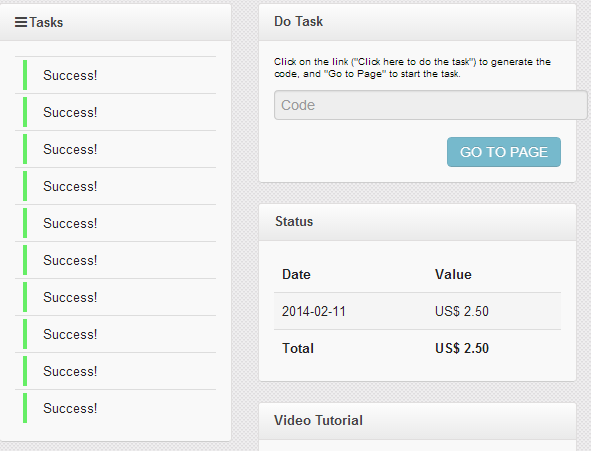Viewport: 591px width, 451px height.
Task: Select the second Success! task entry
Action: (x=115, y=112)
